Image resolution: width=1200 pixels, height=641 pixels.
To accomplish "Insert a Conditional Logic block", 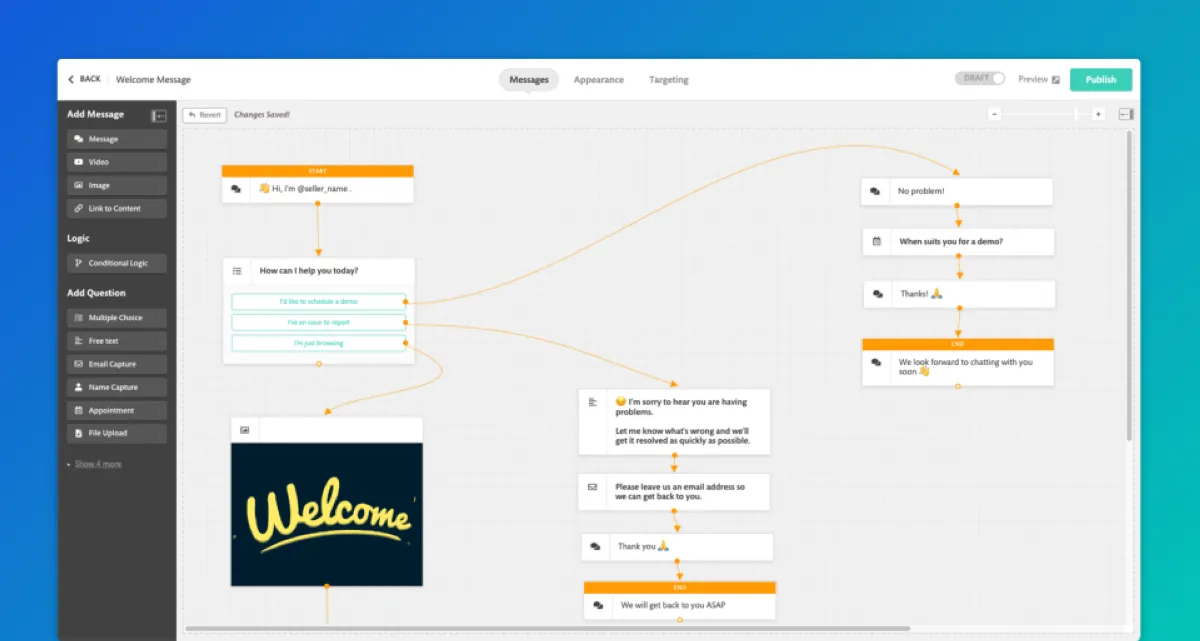I will click(117, 263).
